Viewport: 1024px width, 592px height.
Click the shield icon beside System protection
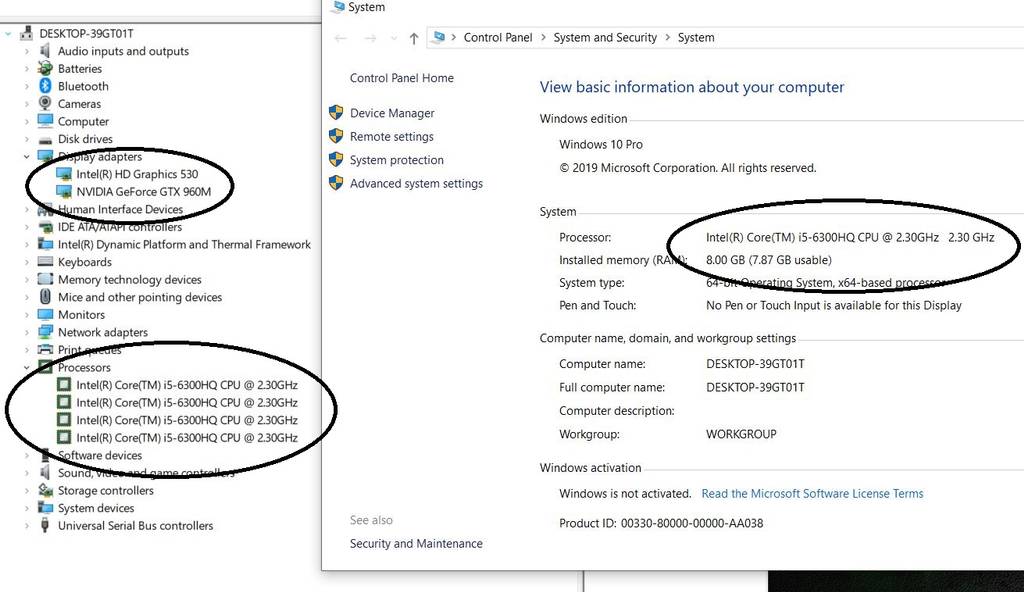(336, 159)
